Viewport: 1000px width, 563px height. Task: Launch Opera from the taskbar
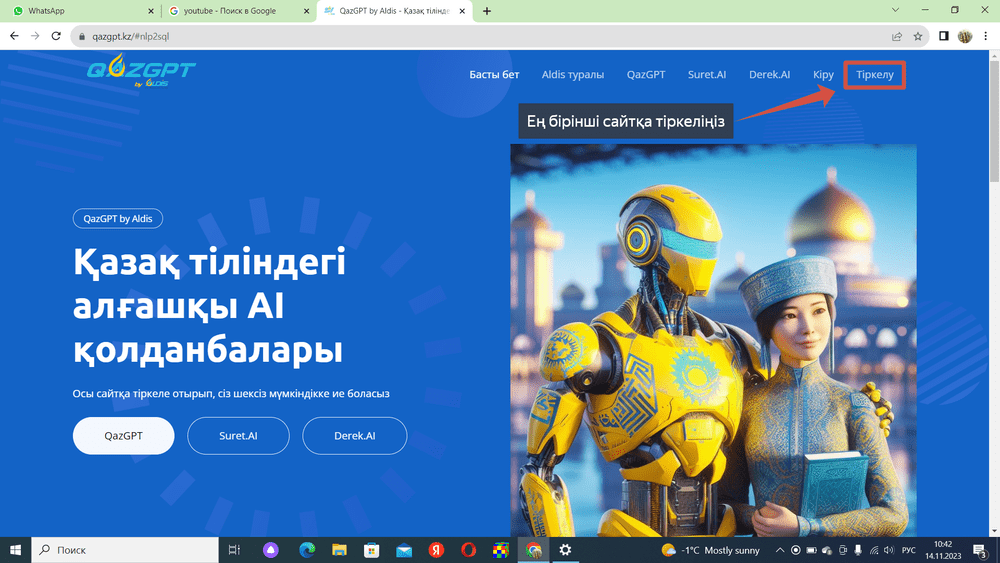[x=468, y=550]
